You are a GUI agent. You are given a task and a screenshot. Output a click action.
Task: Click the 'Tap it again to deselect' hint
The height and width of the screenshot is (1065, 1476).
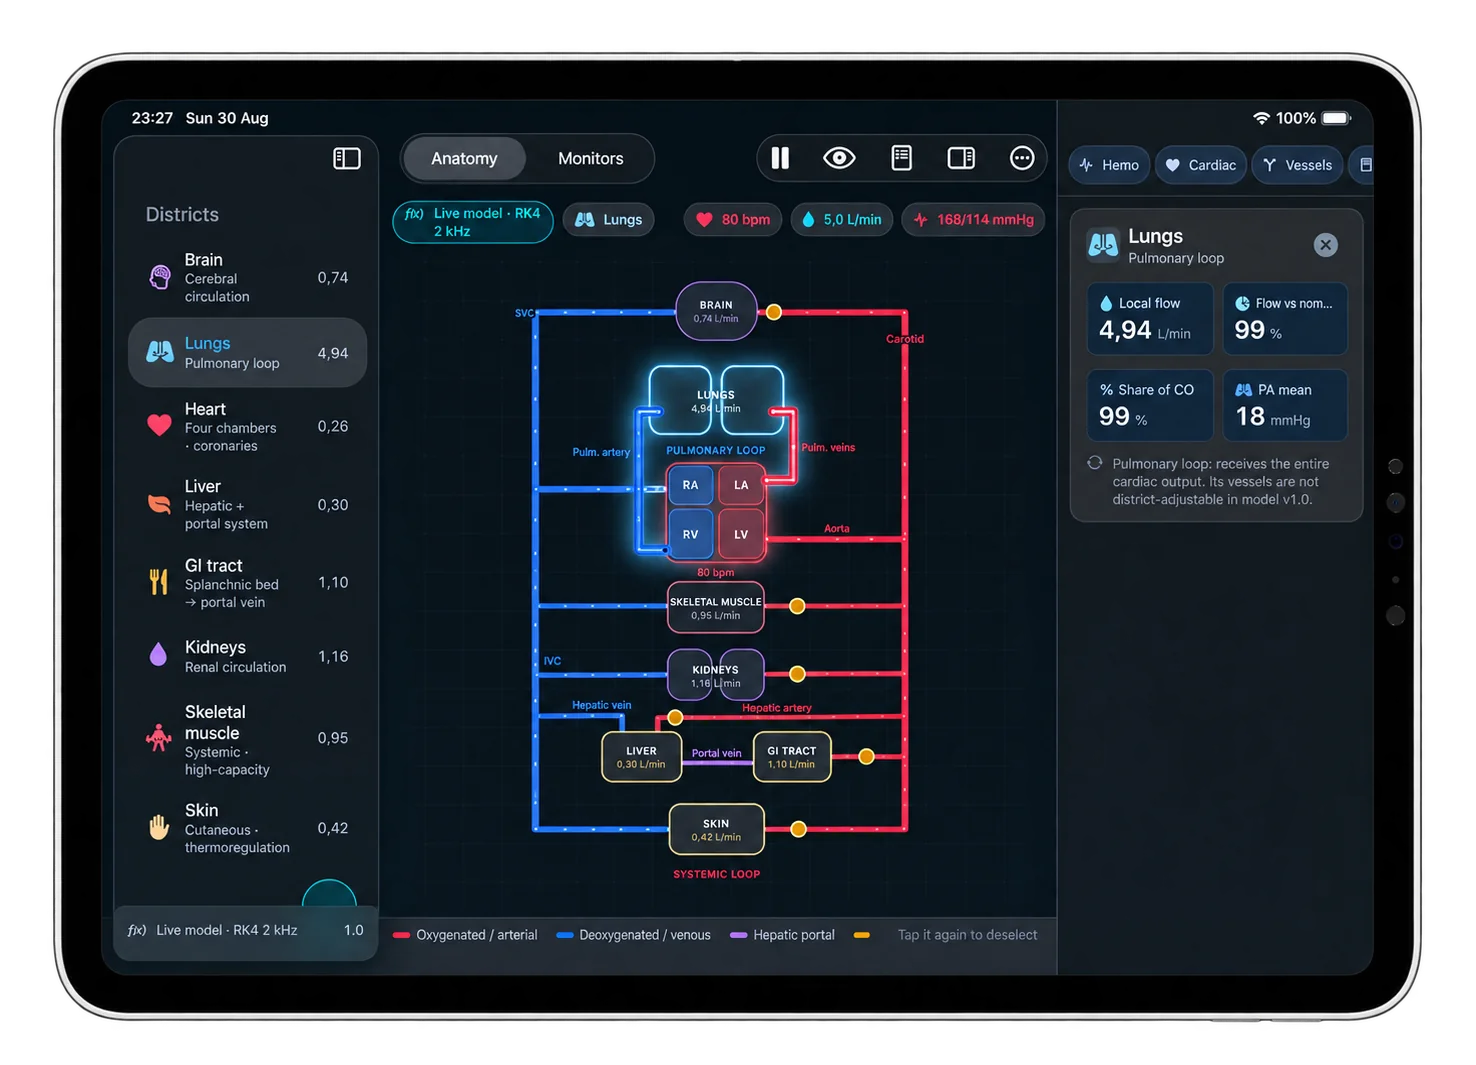(967, 935)
